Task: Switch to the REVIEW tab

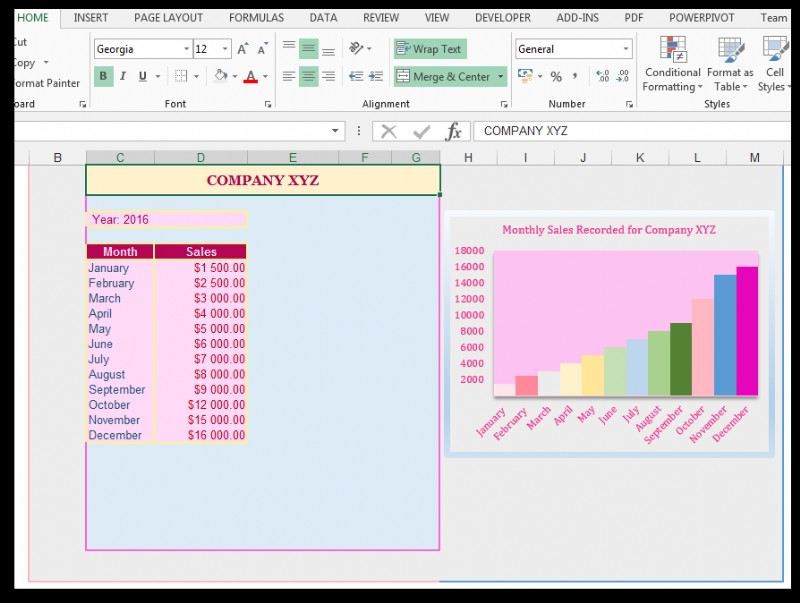Action: pyautogui.click(x=381, y=18)
